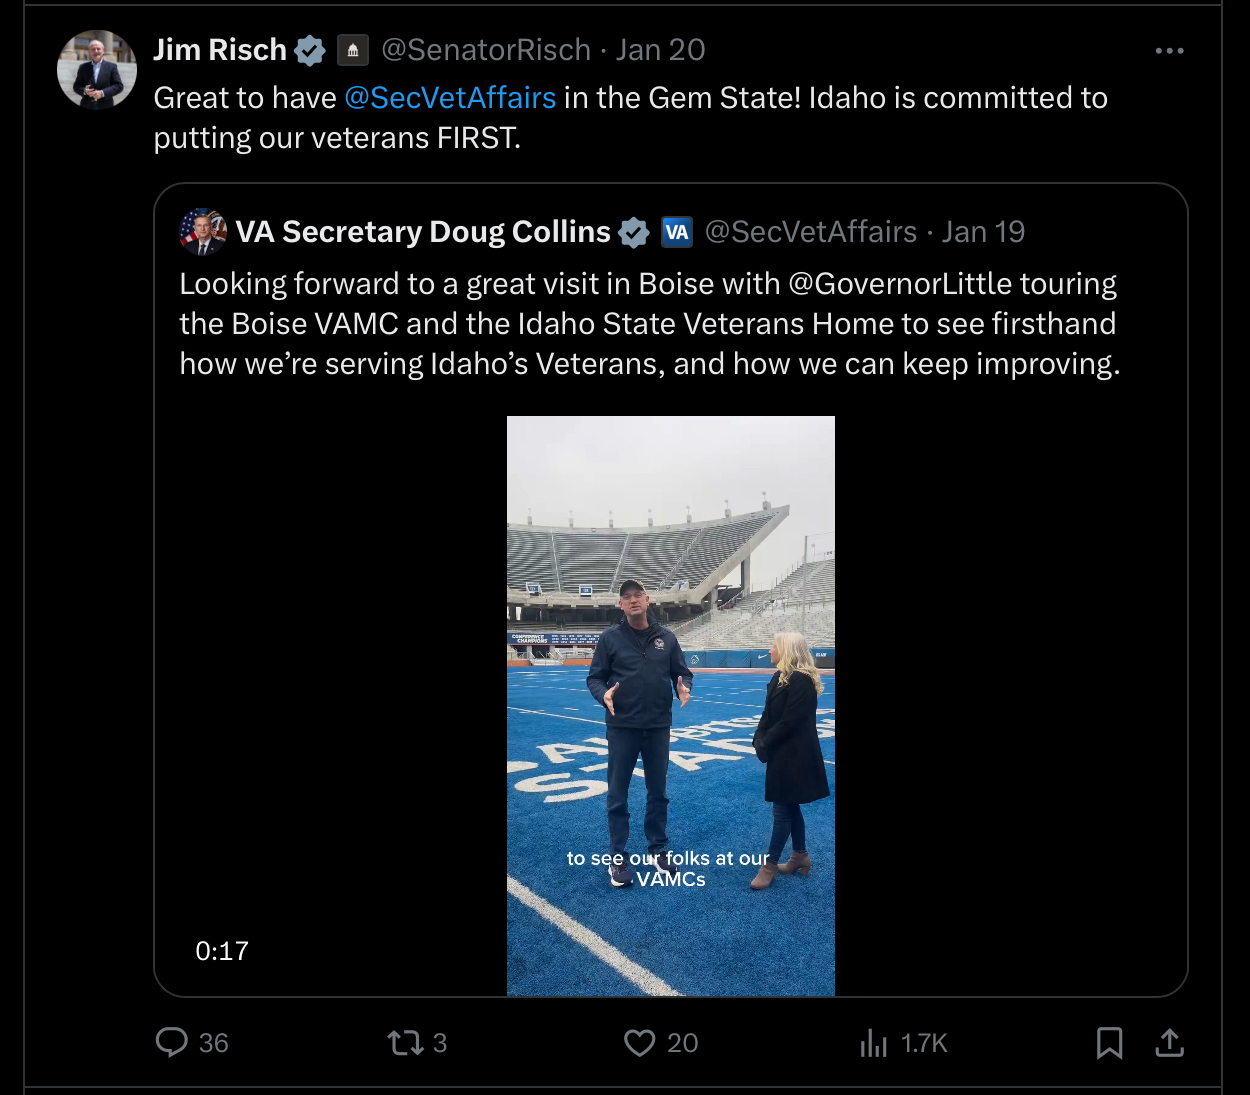
Task: Click the VA affiliation logo badge
Action: click(677, 233)
